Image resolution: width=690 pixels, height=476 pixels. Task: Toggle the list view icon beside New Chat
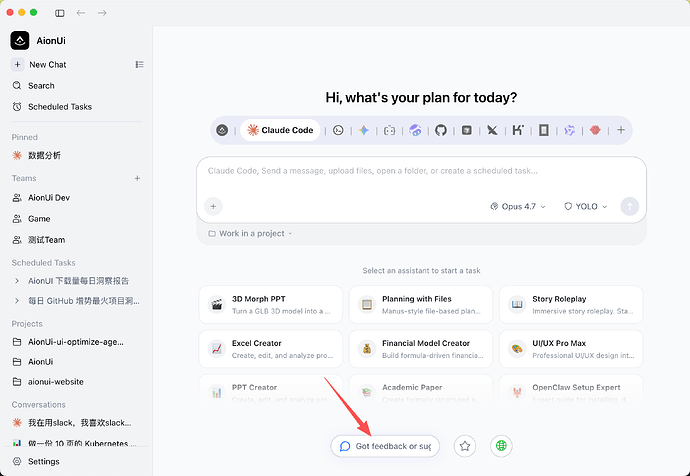click(x=139, y=65)
